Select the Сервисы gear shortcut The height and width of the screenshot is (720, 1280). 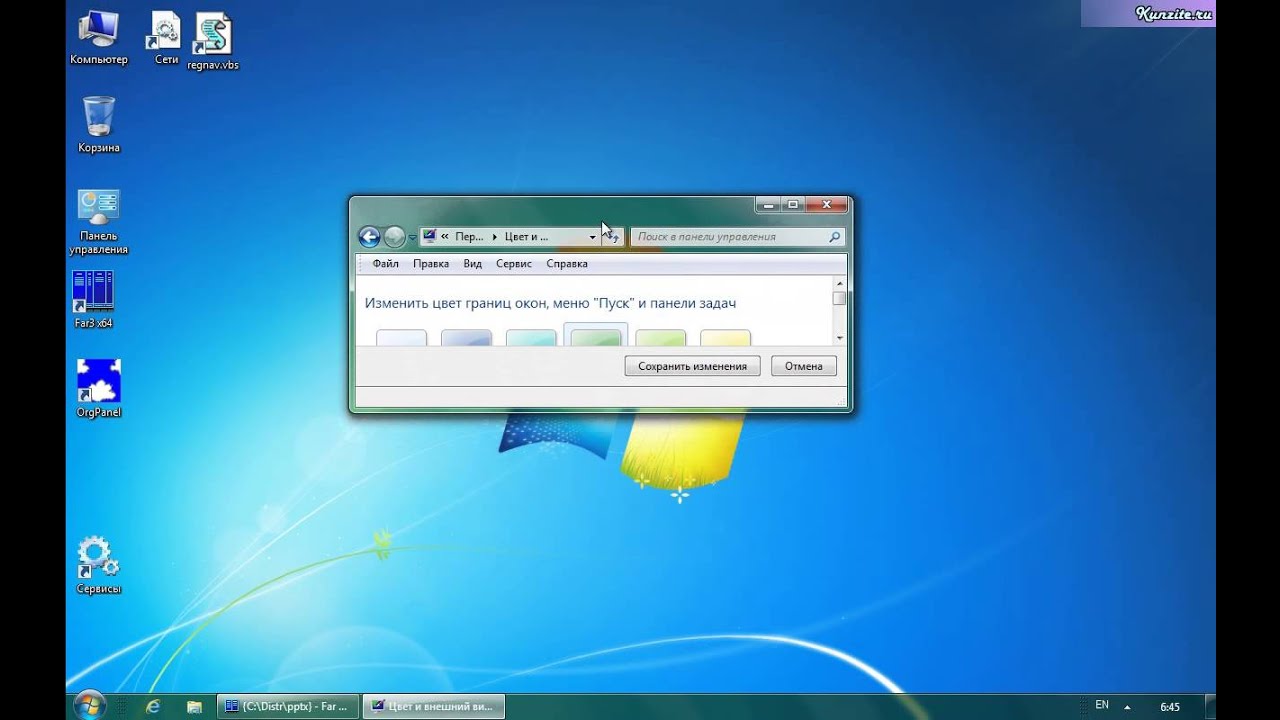(98, 565)
